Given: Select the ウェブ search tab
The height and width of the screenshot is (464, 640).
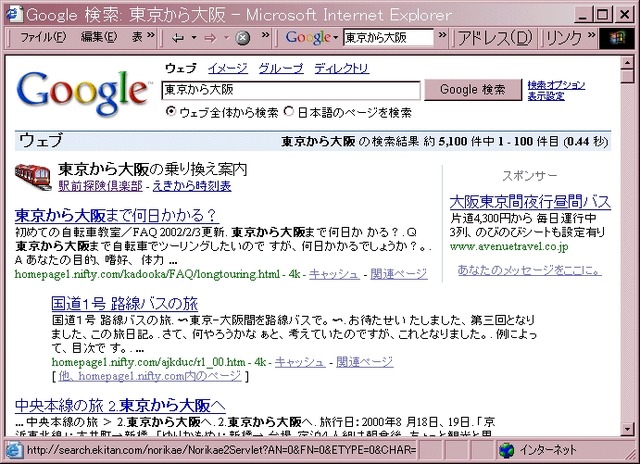Looking at the screenshot, I should (x=180, y=68).
